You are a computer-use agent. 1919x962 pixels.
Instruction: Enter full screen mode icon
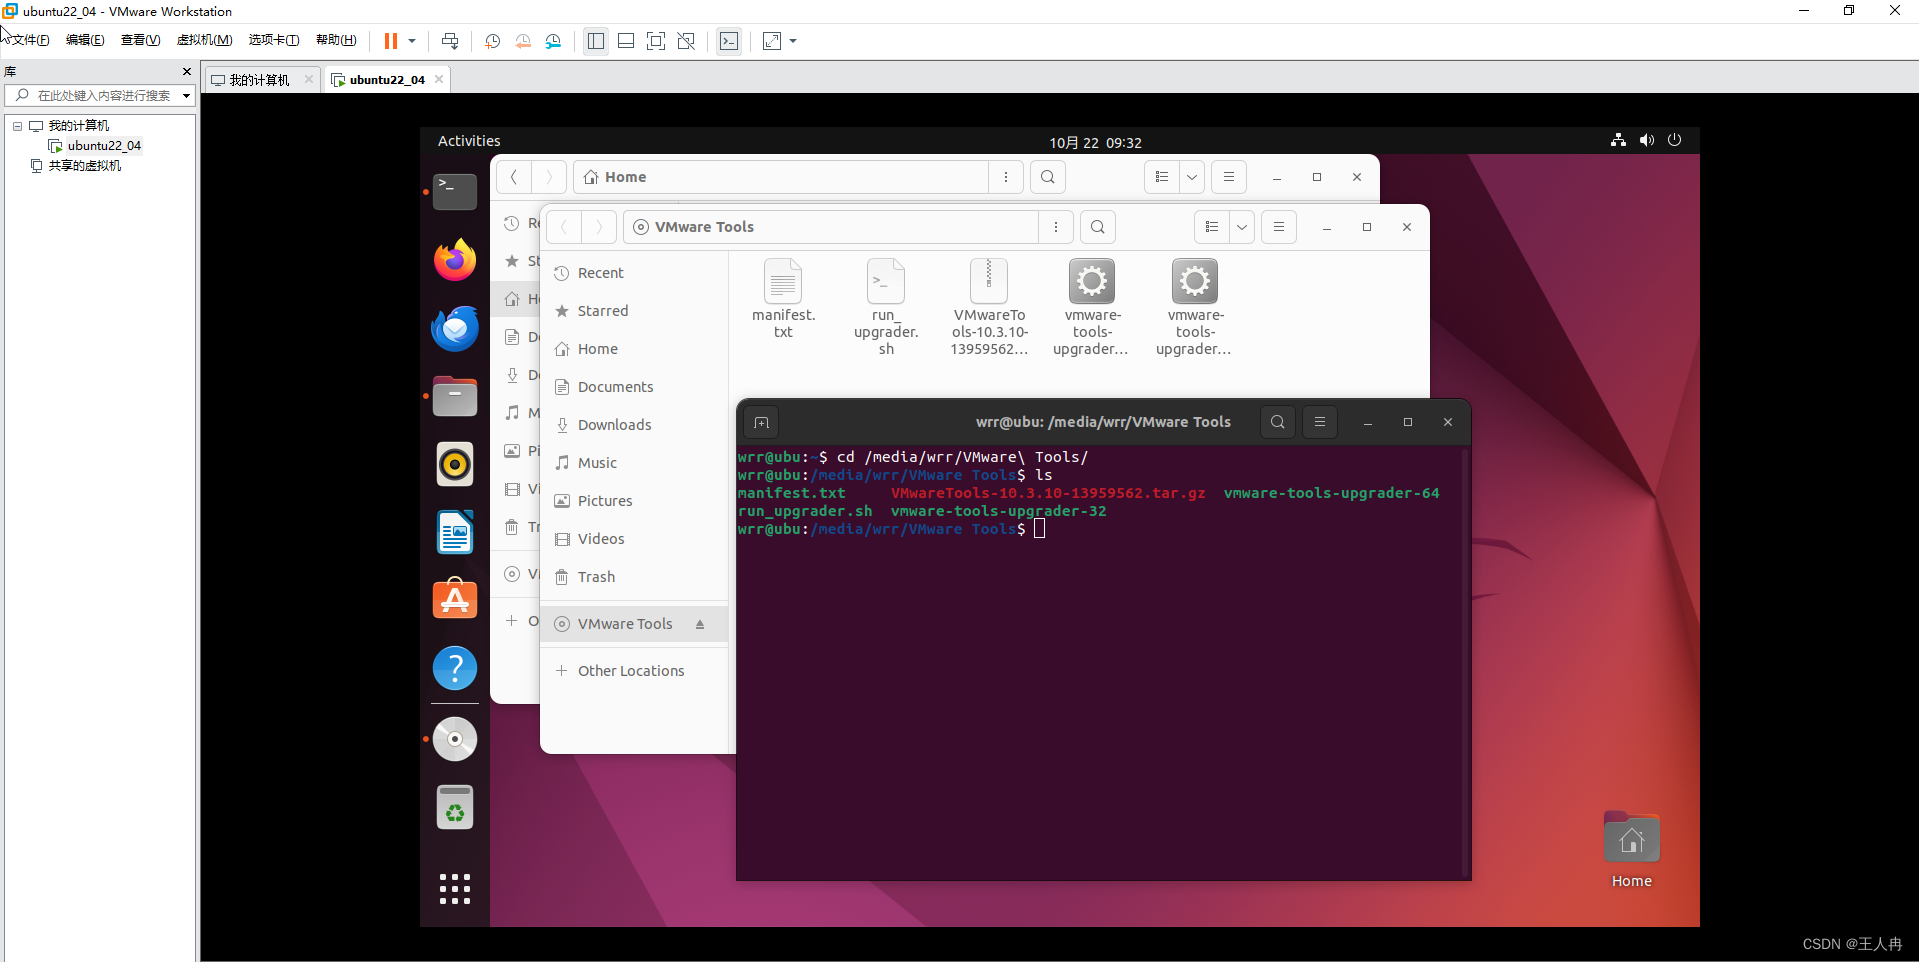(656, 41)
